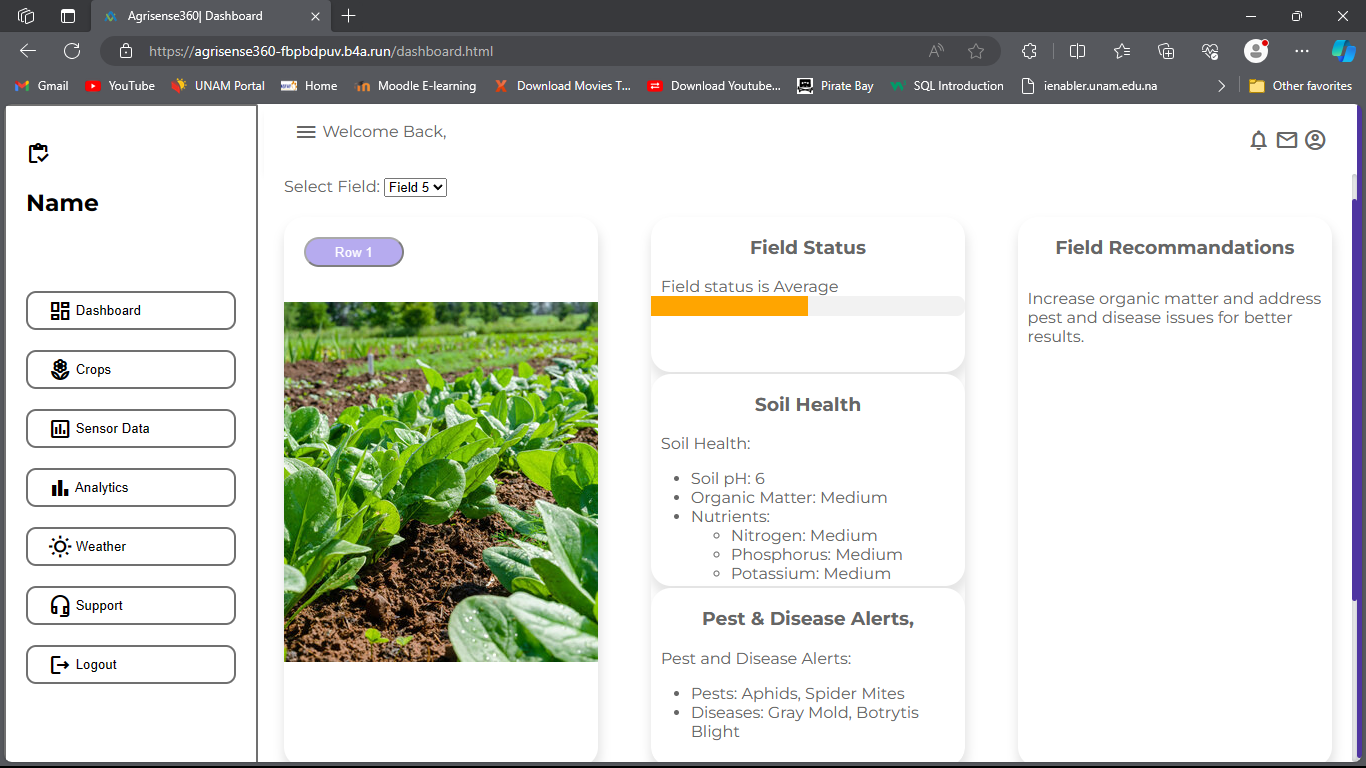Open a new browser tab
This screenshot has height=768, width=1366.
pyautogui.click(x=348, y=16)
